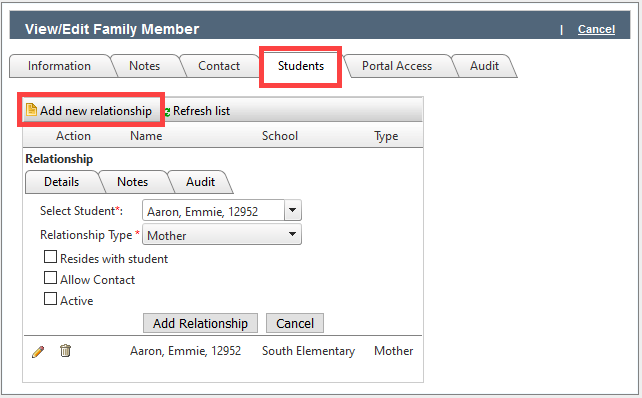Open the Select Student dropdown arrow
This screenshot has height=398, width=642.
292,210
